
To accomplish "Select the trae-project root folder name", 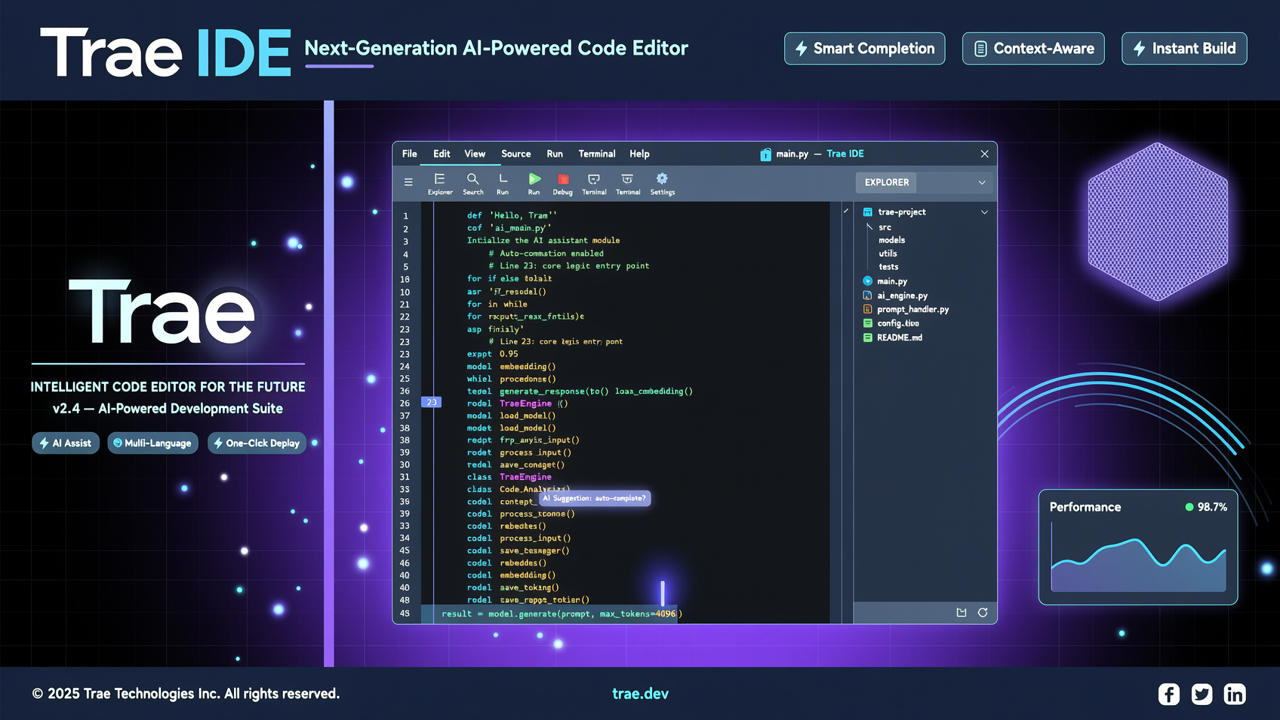I will tap(902, 212).
